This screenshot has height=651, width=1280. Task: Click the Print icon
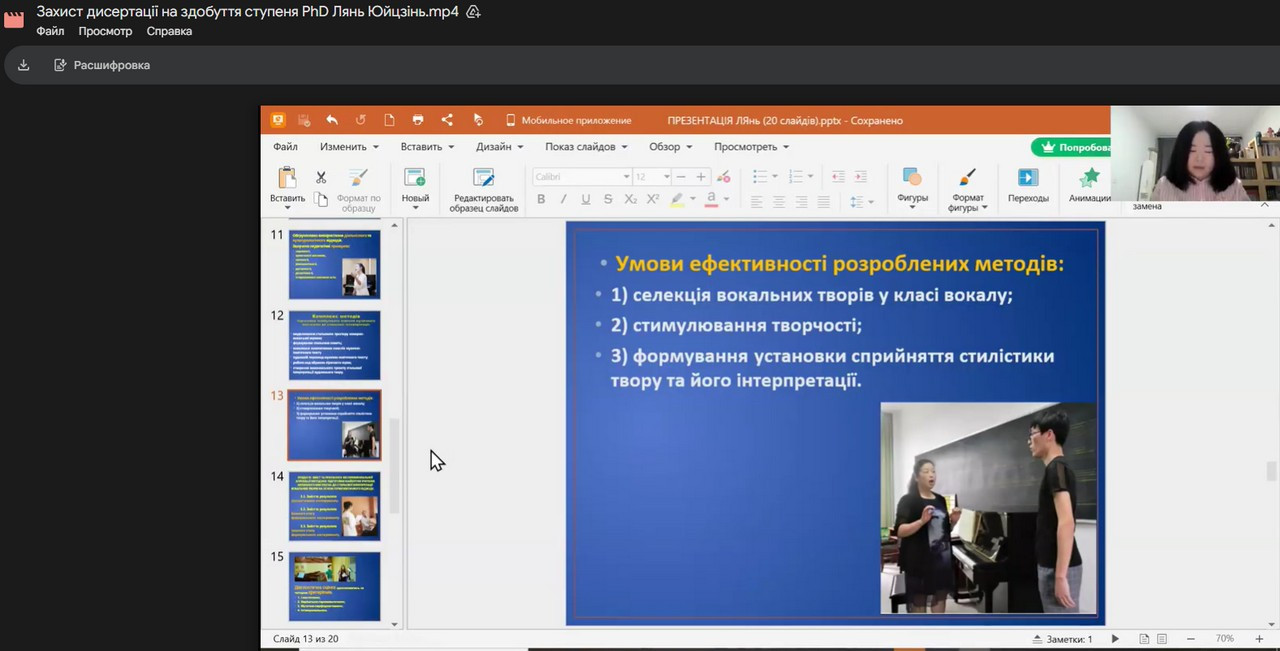point(418,120)
